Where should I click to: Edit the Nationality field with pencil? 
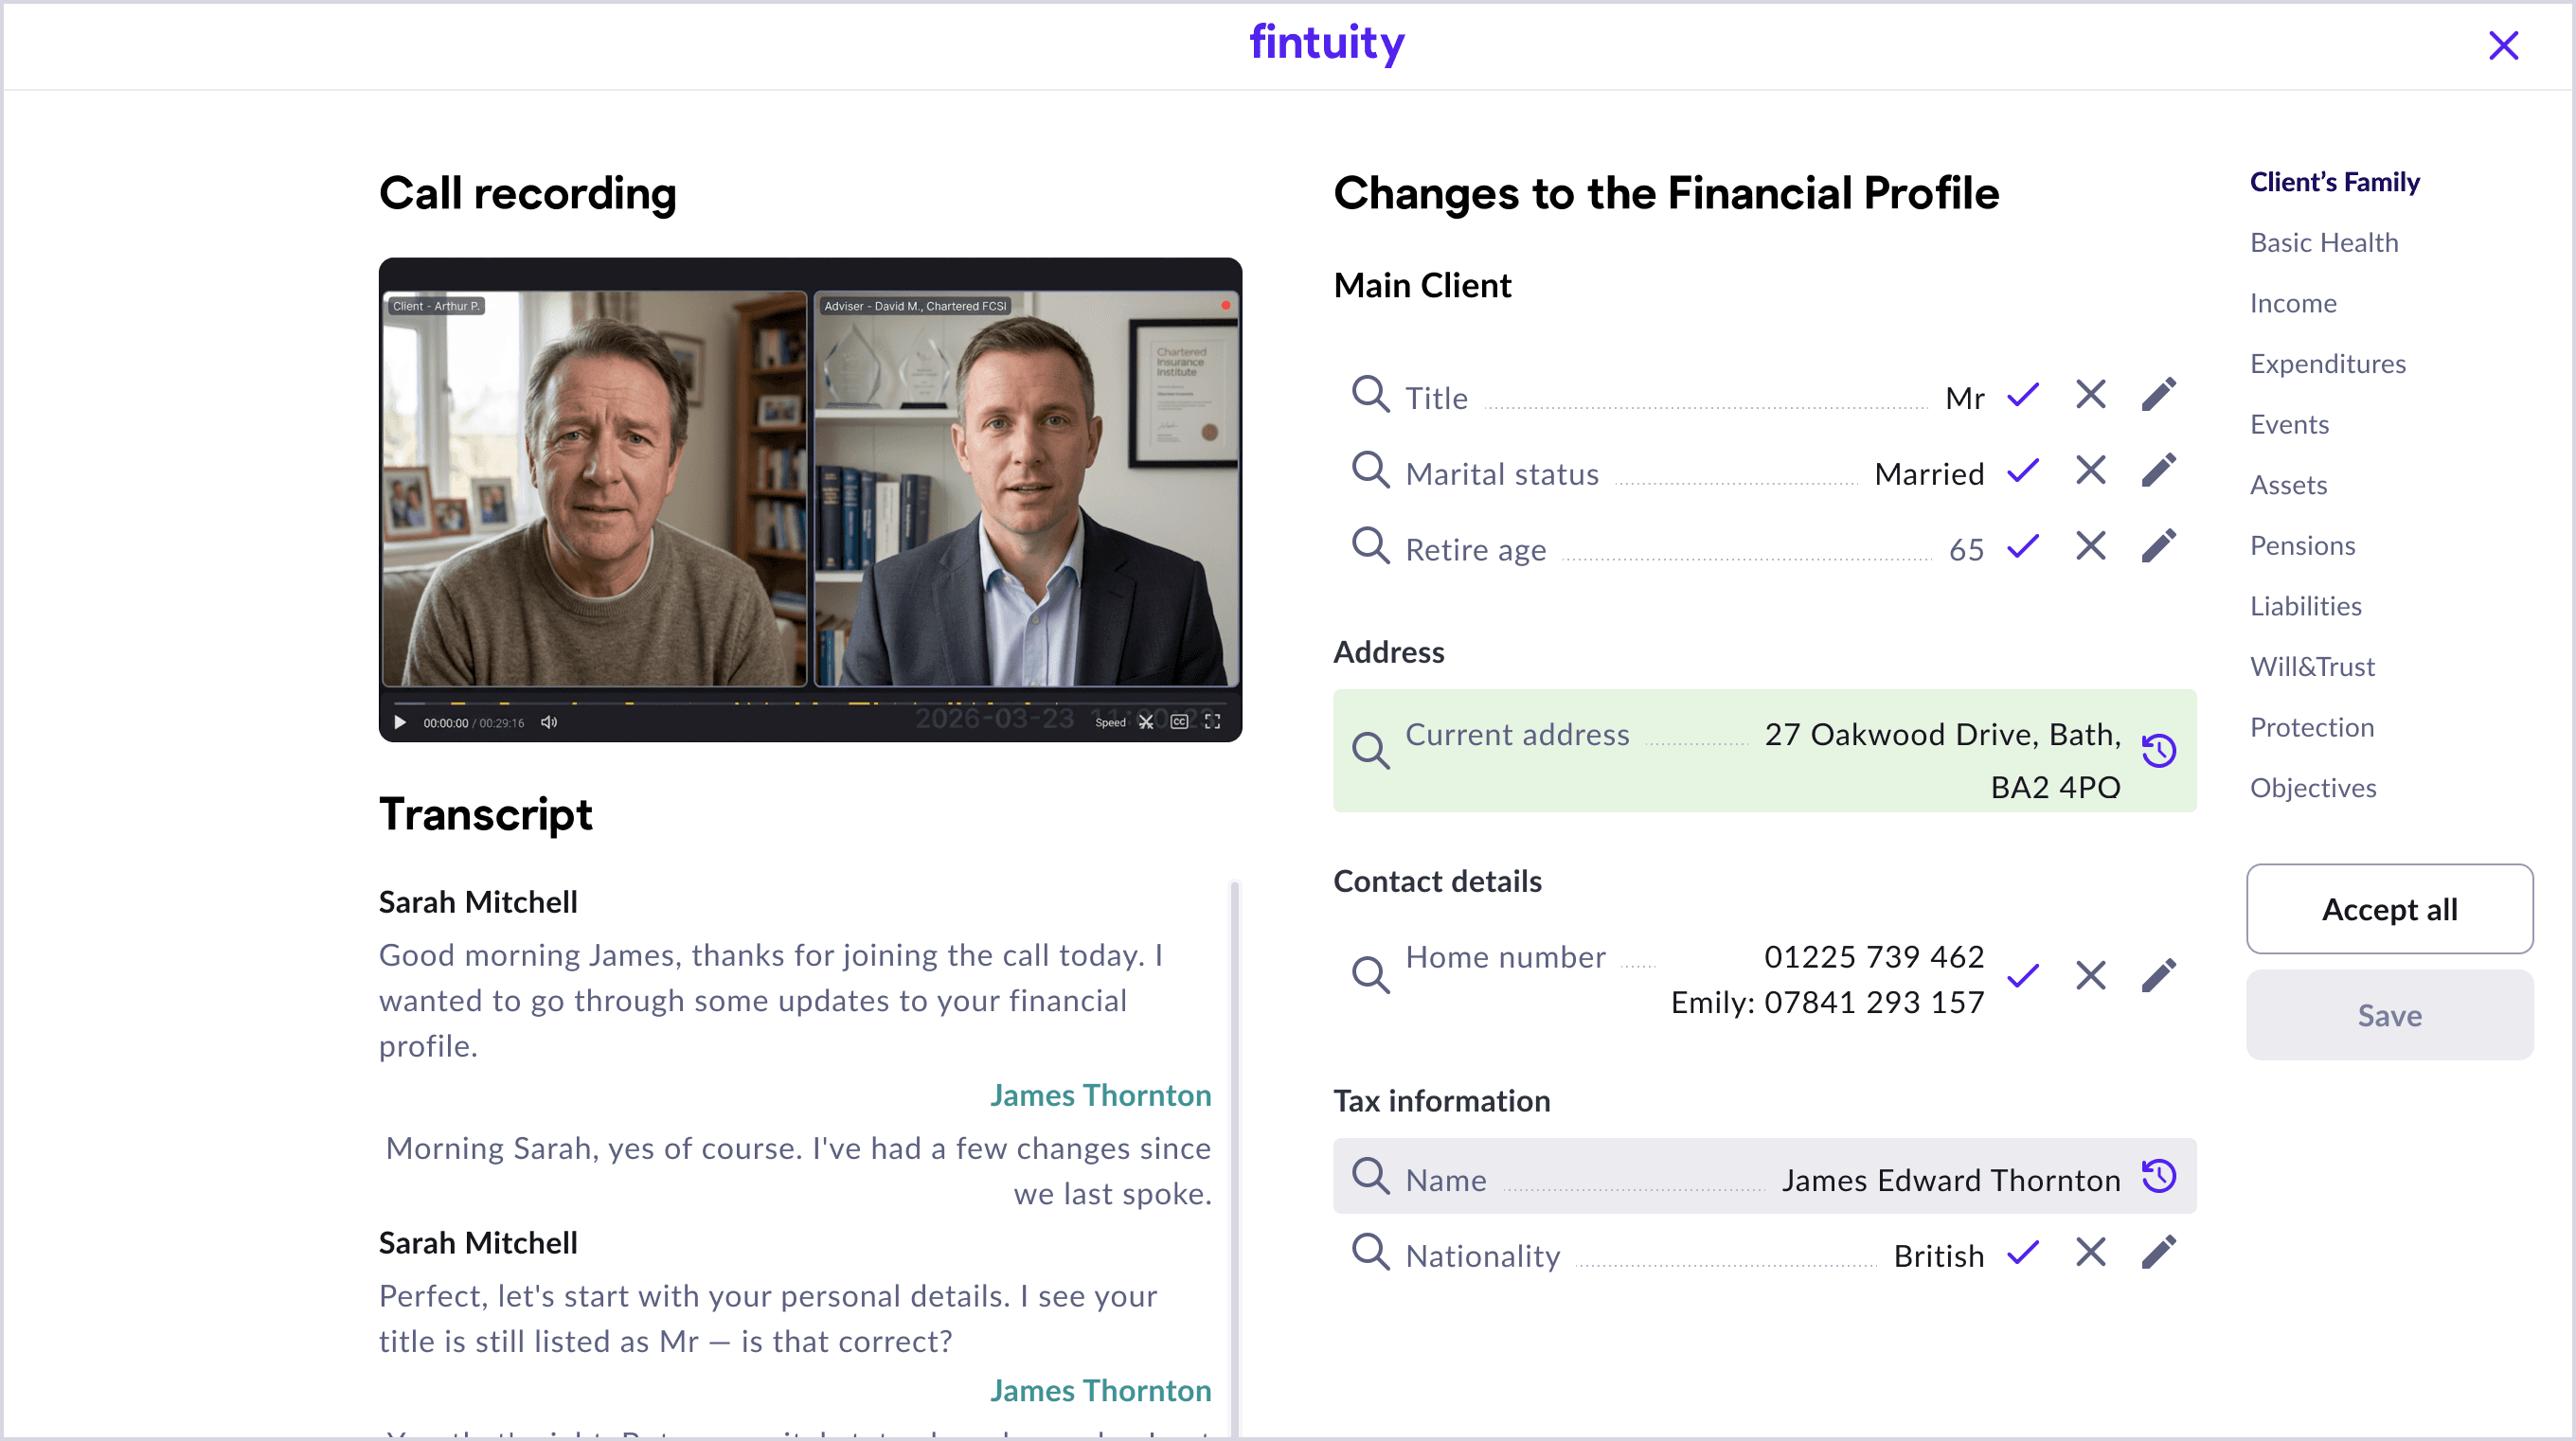pos(2159,1253)
